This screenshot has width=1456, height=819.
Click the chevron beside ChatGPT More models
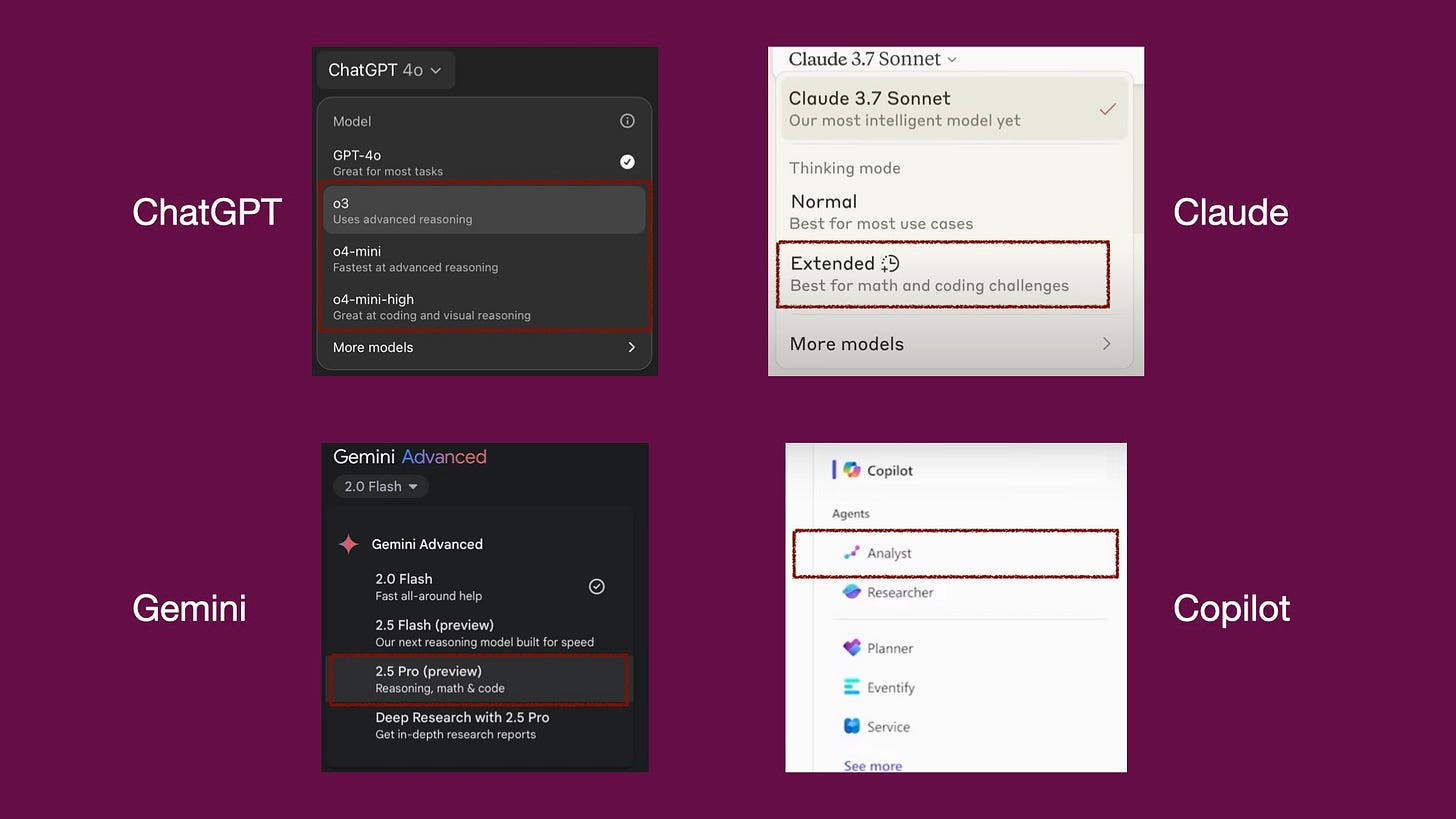(631, 347)
